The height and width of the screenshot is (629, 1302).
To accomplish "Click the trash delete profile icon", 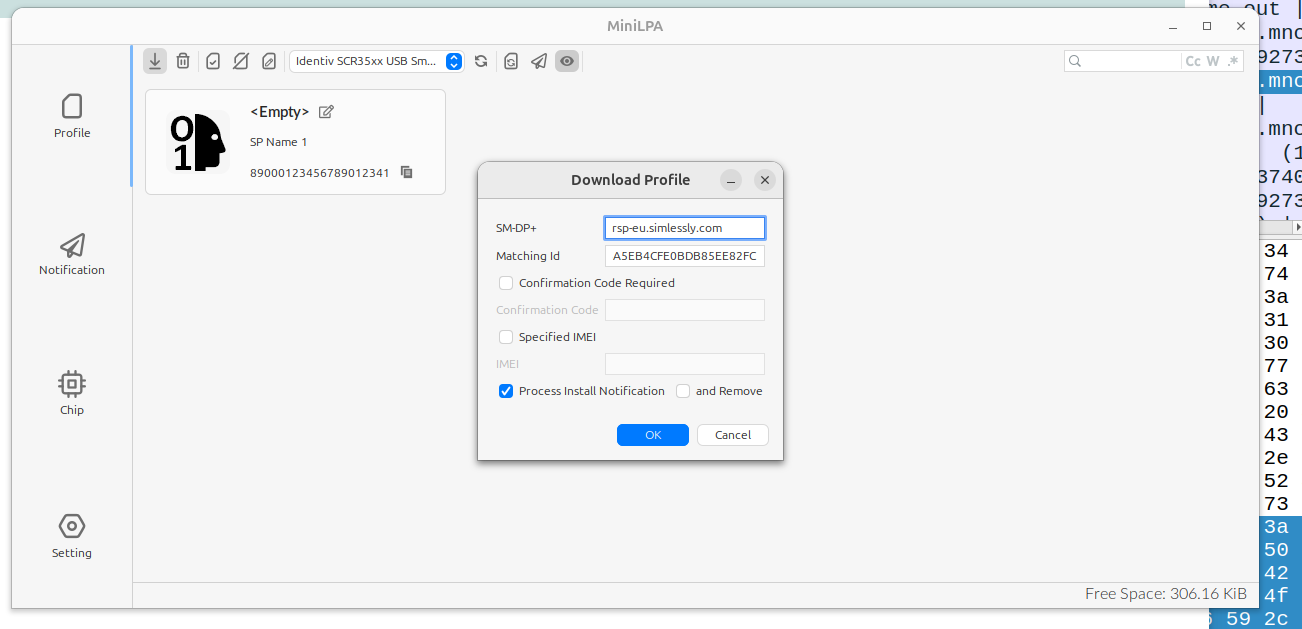I will coord(183,61).
